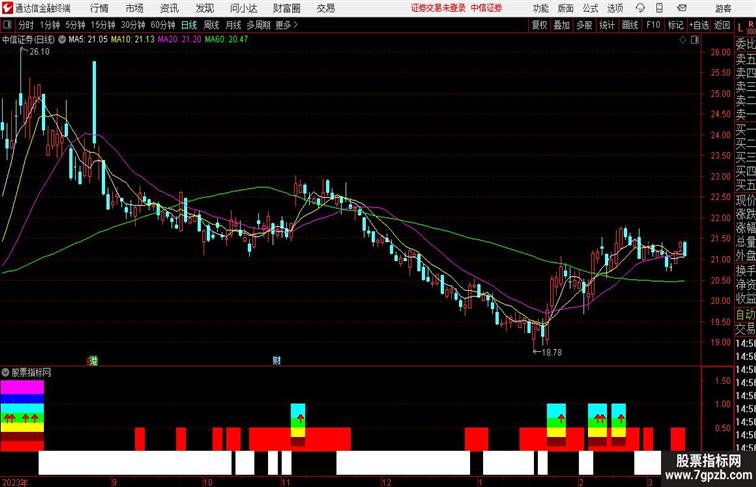
Task: Switch to the 1分钟 period tab
Action: 50,25
